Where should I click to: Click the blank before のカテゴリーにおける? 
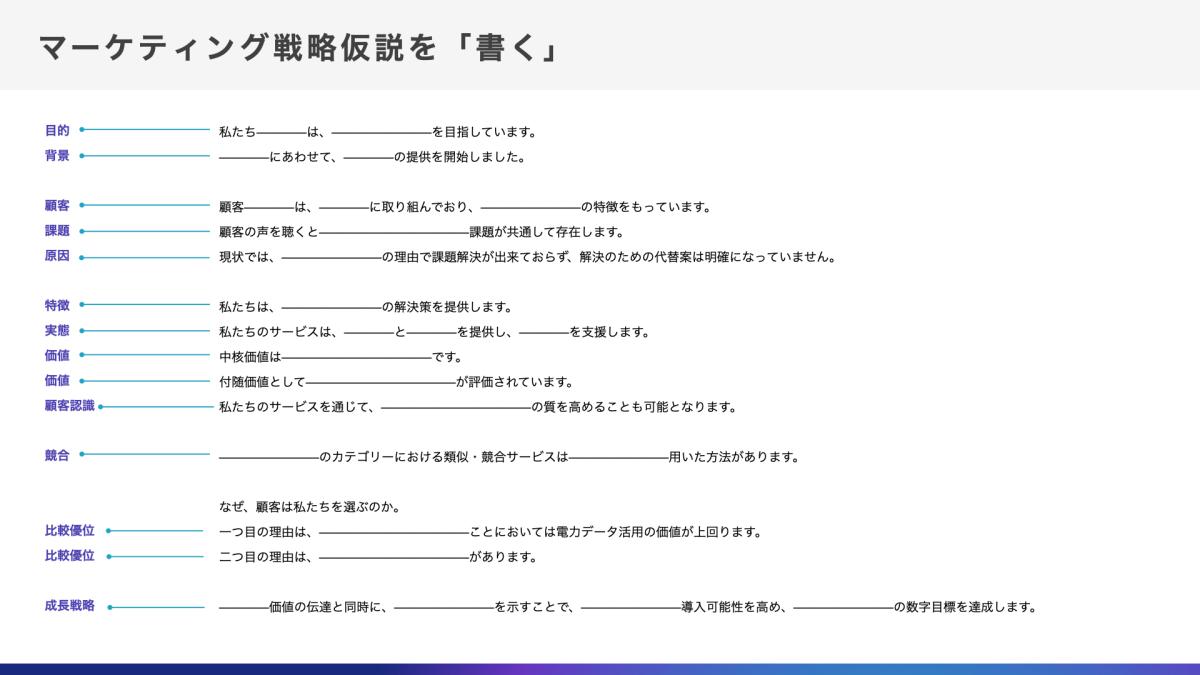(268, 458)
